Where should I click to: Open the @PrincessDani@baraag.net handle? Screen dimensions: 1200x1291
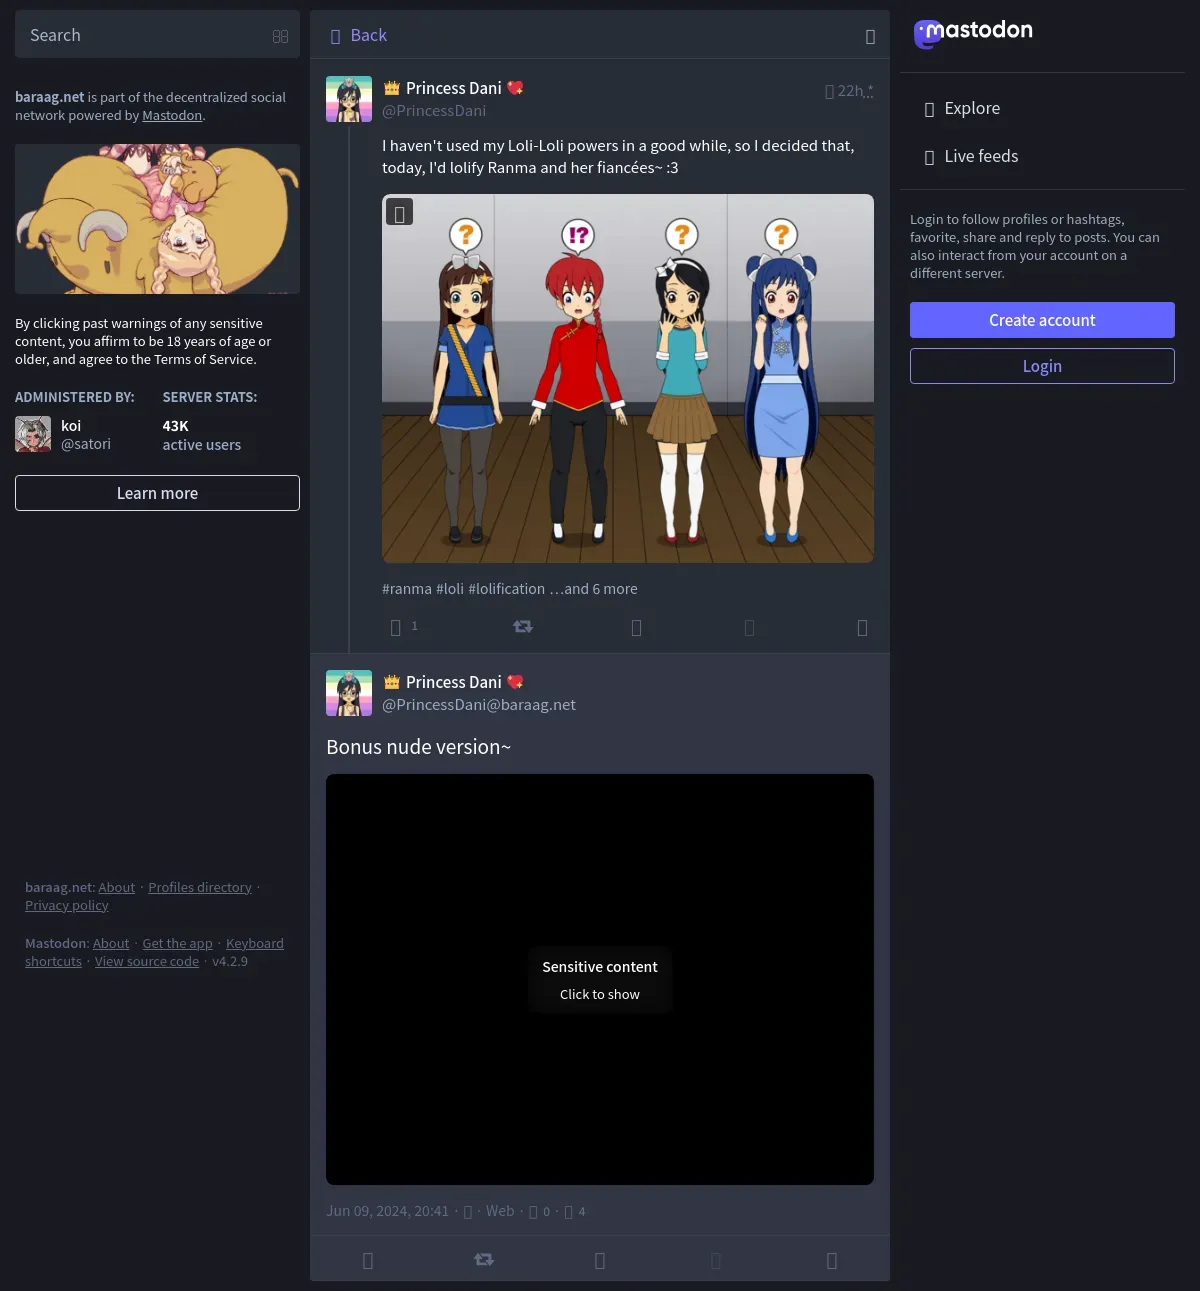click(479, 705)
